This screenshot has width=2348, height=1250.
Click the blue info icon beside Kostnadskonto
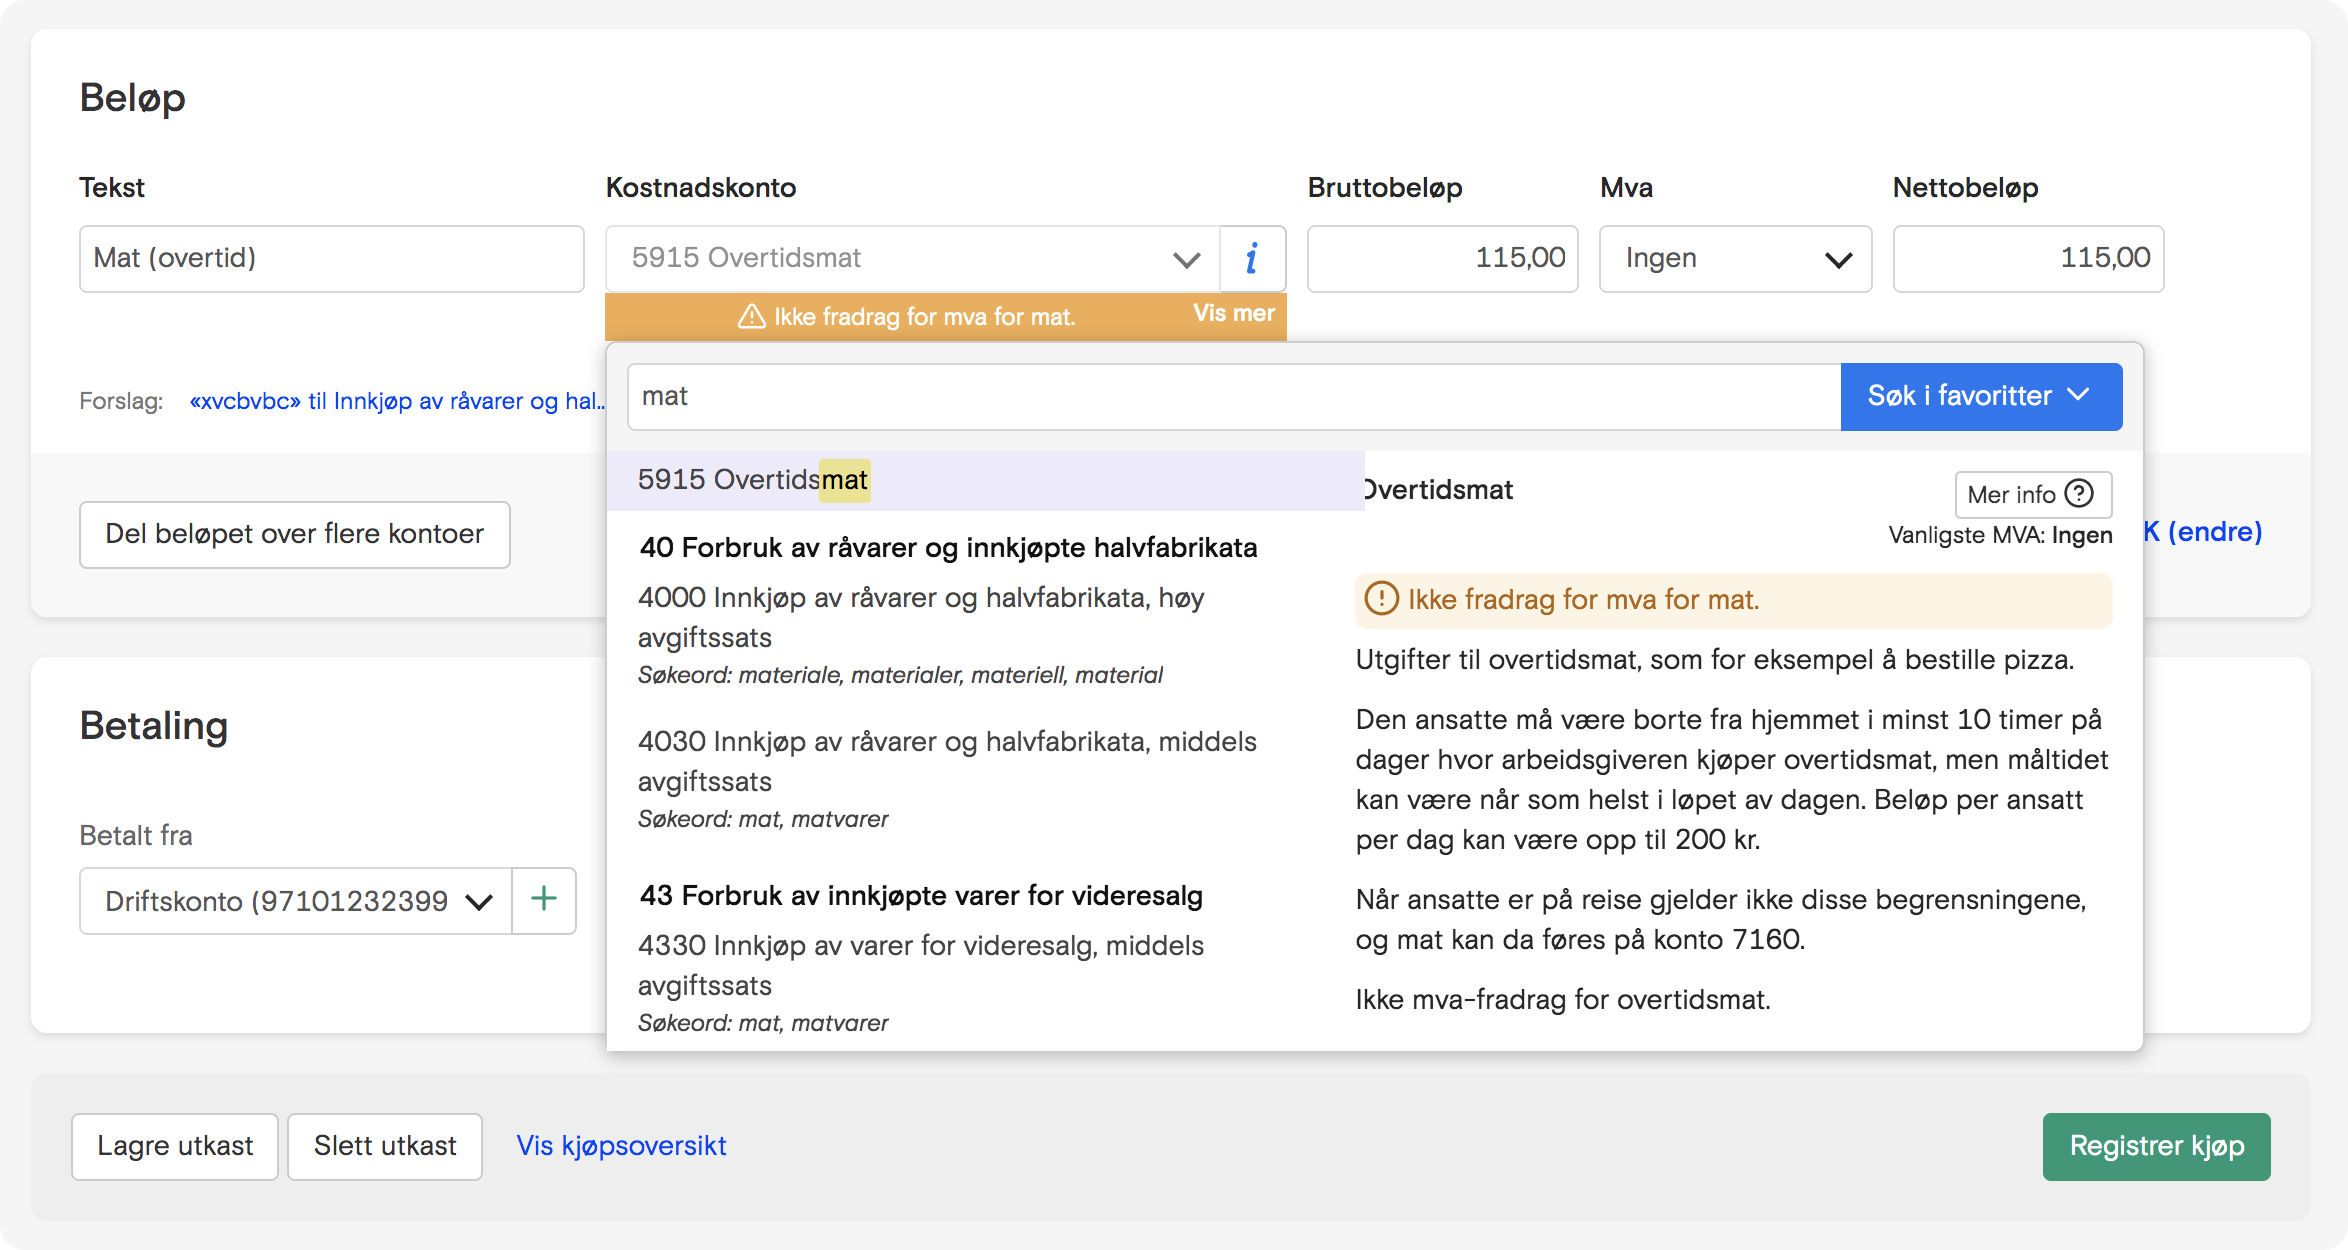(x=1252, y=258)
